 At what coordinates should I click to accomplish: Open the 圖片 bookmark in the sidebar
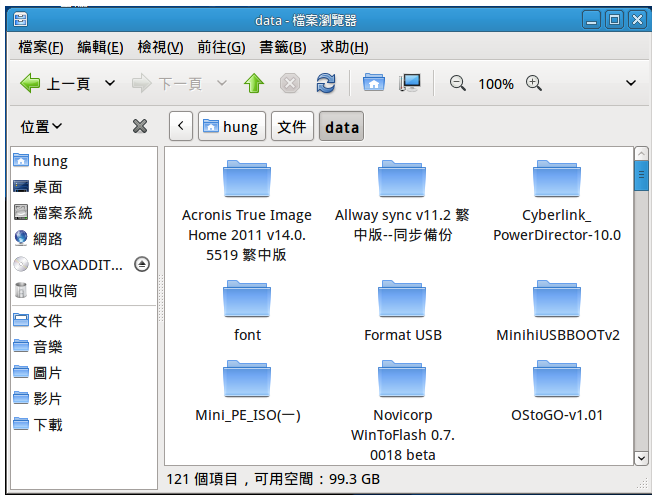click(x=84, y=373)
